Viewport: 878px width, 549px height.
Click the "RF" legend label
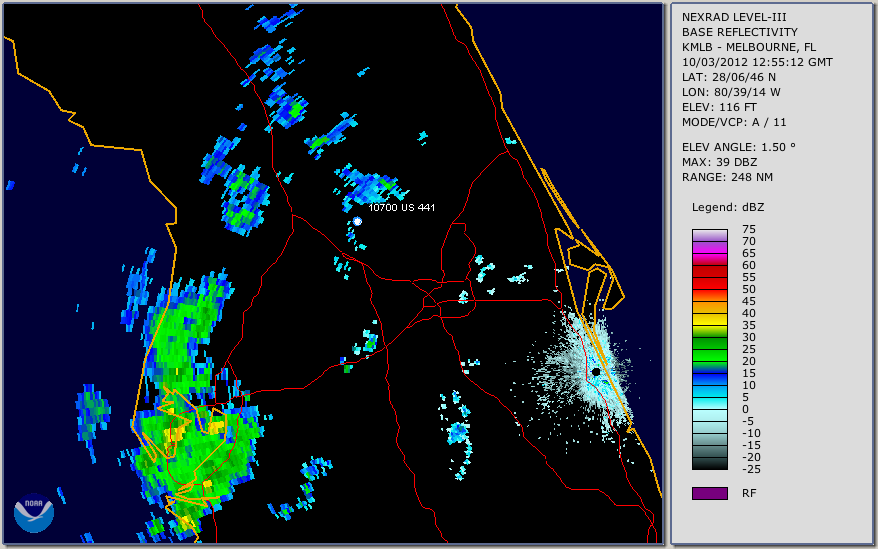tap(749, 493)
